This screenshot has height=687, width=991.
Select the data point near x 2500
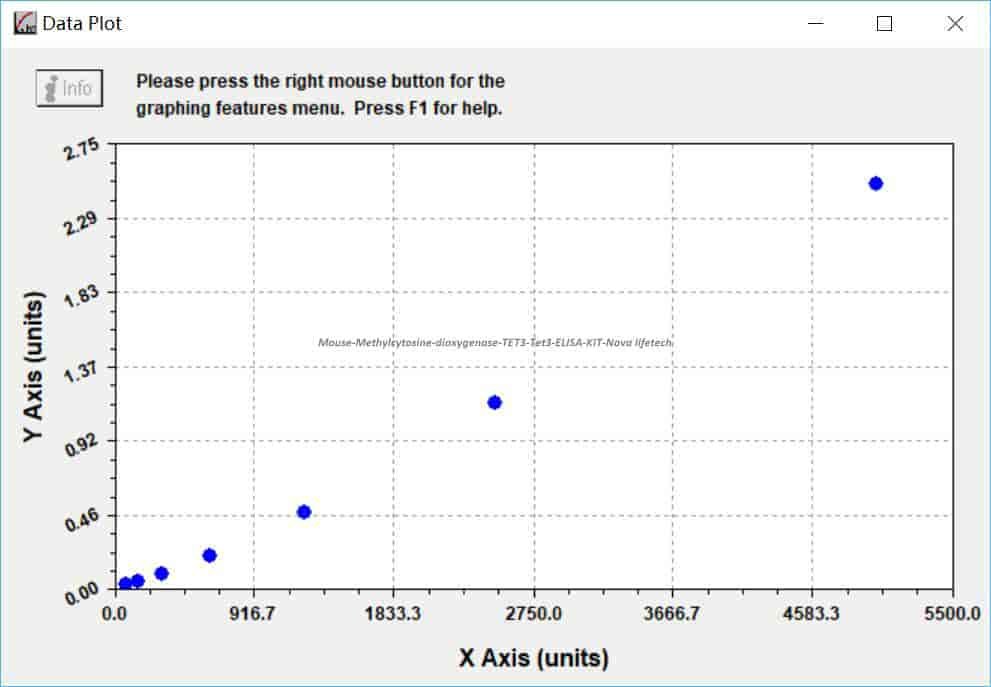(495, 402)
